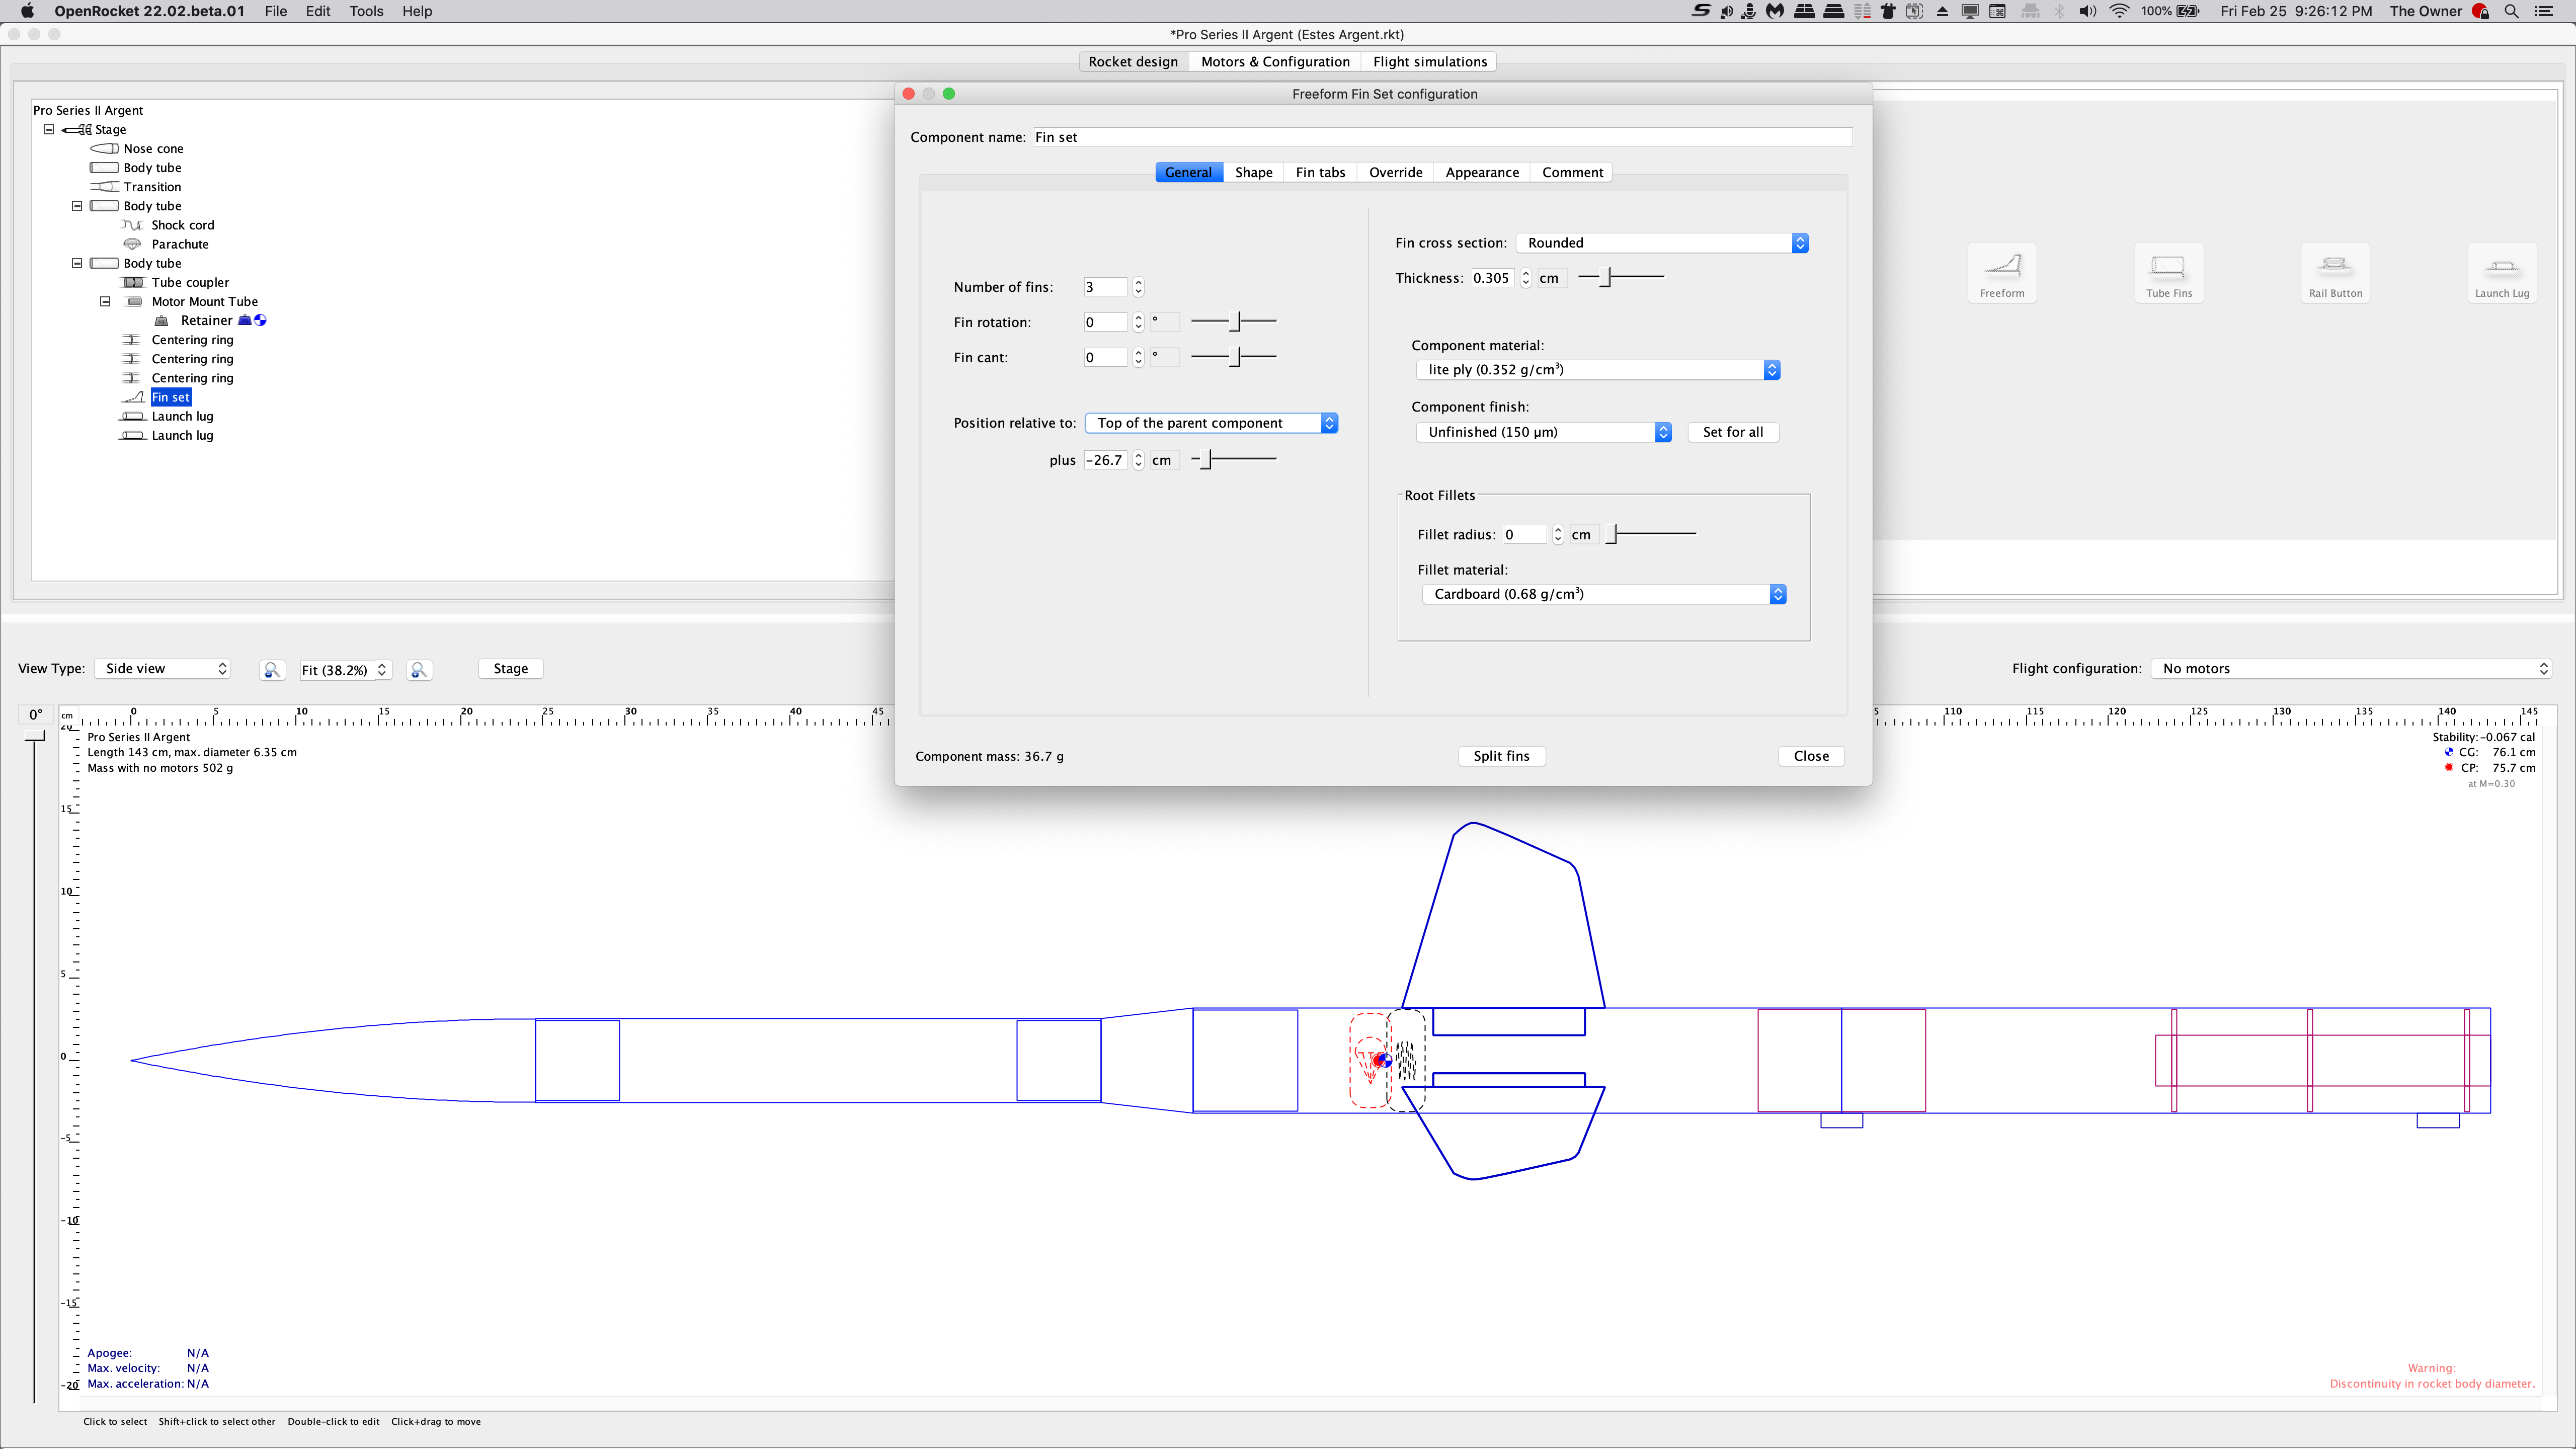Select the Freeform fin component icon
Image resolution: width=2576 pixels, height=1449 pixels.
coord(2002,272)
